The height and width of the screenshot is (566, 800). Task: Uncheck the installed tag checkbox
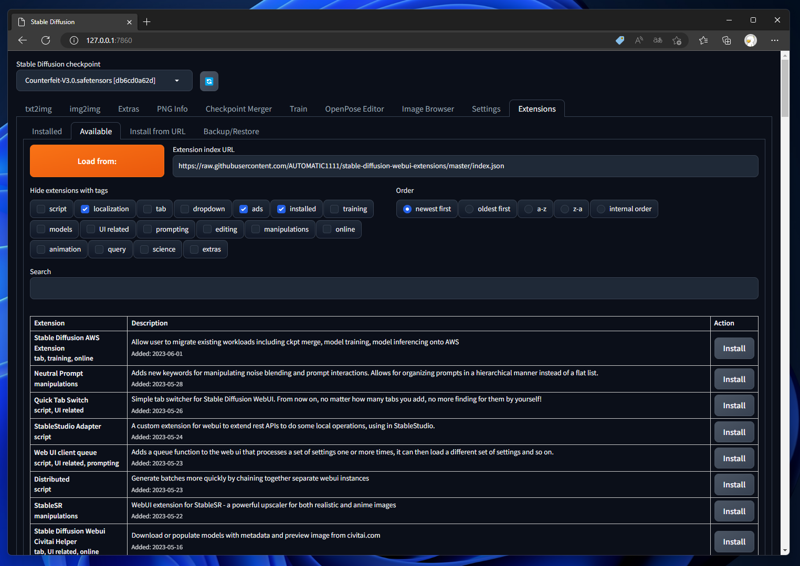tap(281, 209)
